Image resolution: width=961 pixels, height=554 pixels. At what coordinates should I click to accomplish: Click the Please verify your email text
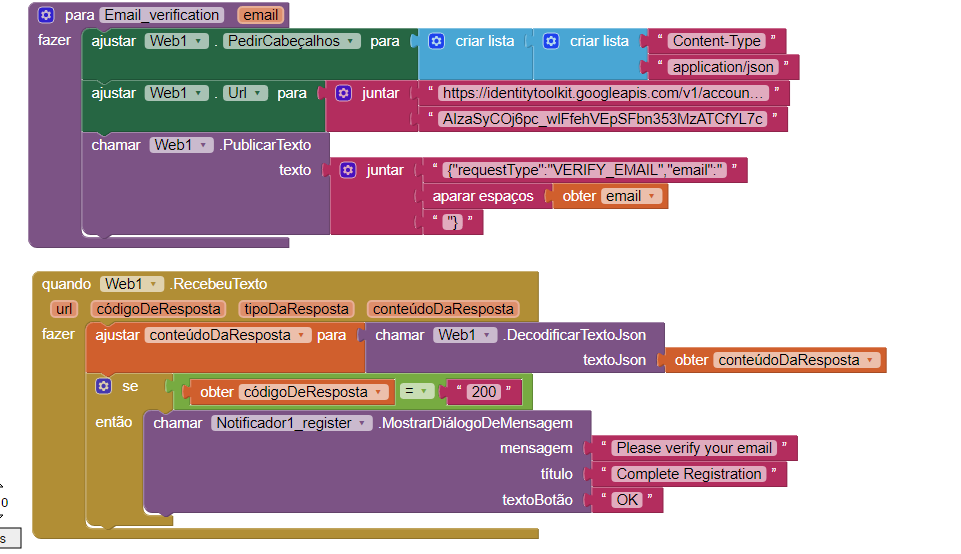pyautogui.click(x=694, y=448)
